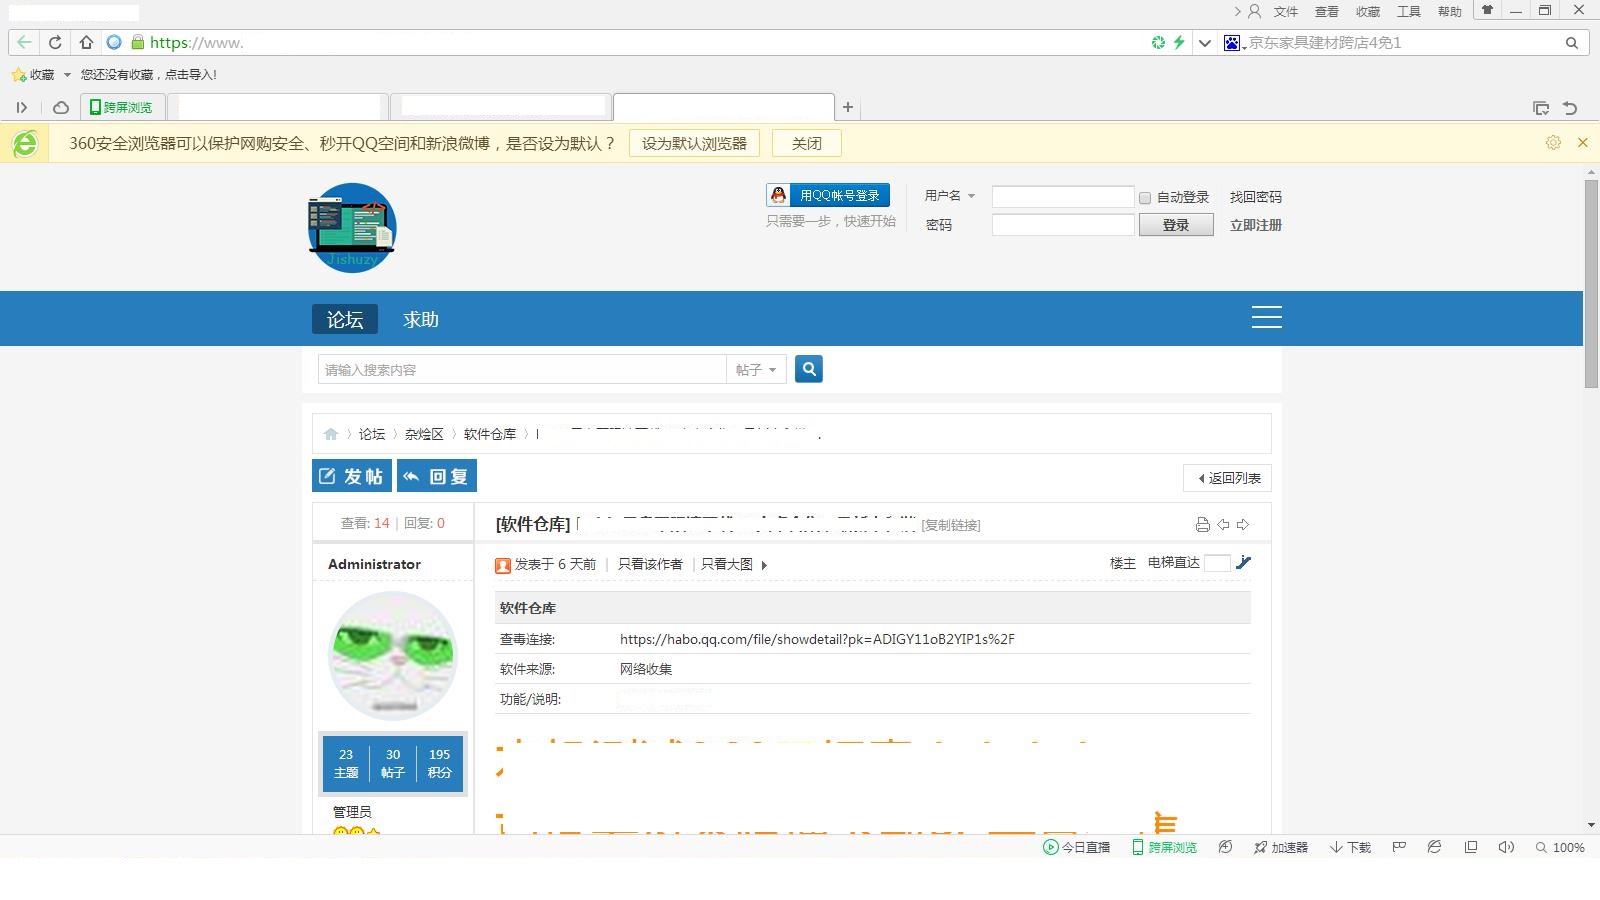The image size is (1600, 900).
Task: Open the hamburger menu in blue navbar
Action: click(1267, 317)
